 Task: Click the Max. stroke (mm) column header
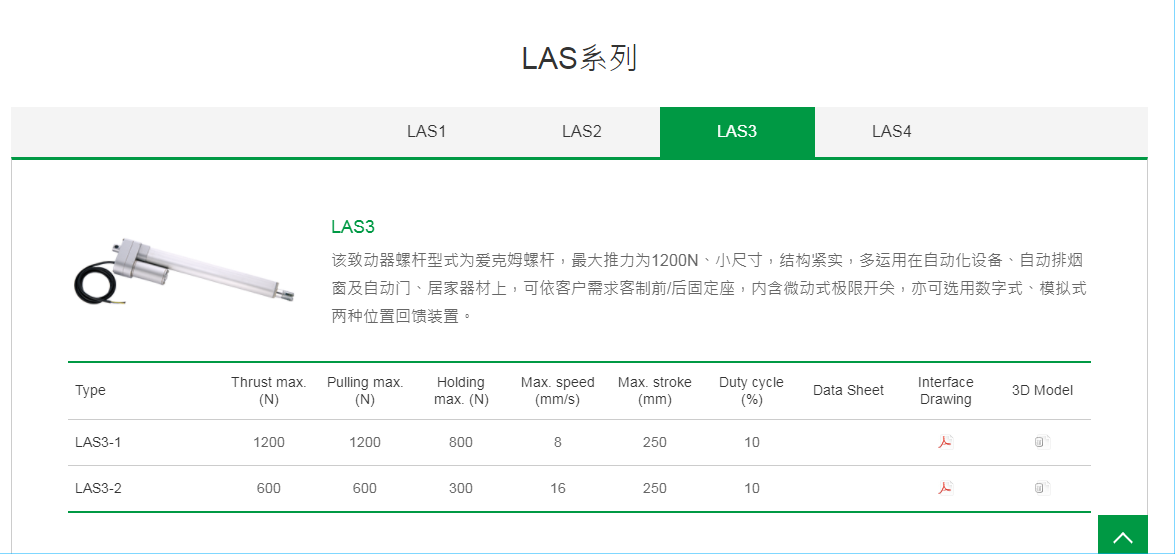(655, 391)
